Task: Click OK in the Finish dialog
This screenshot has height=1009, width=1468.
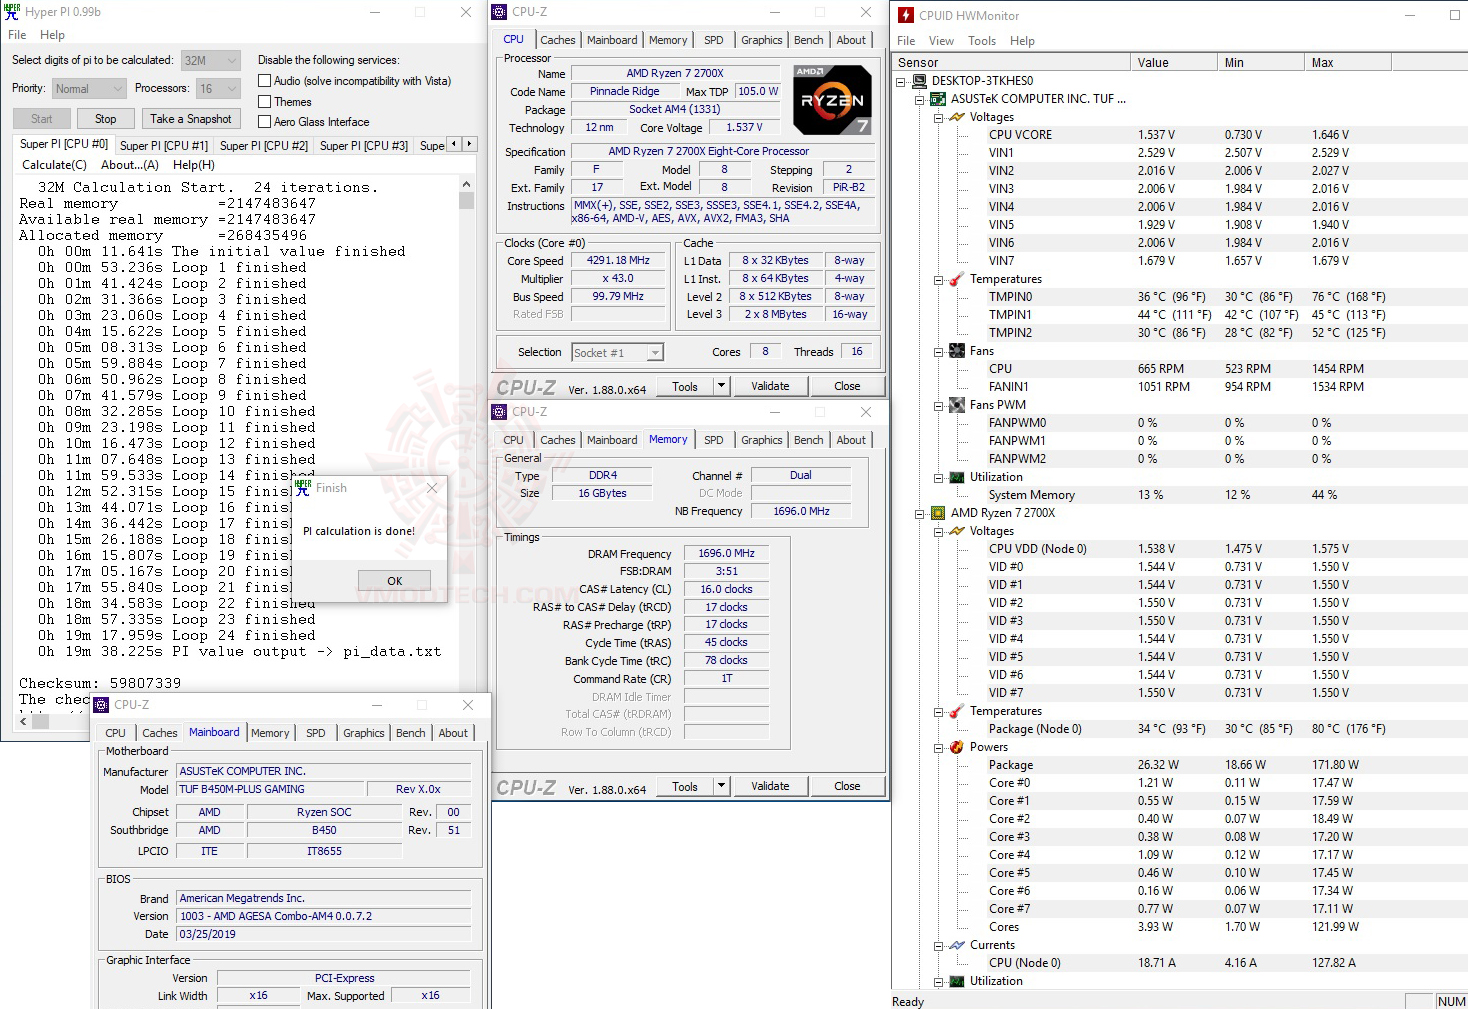Action: [x=395, y=581]
